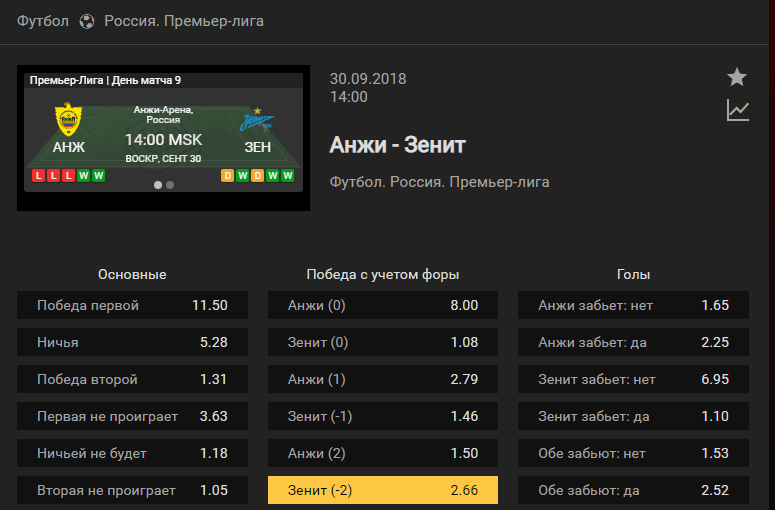Choose handicap Анжи (2) at 1.50

tap(383, 453)
